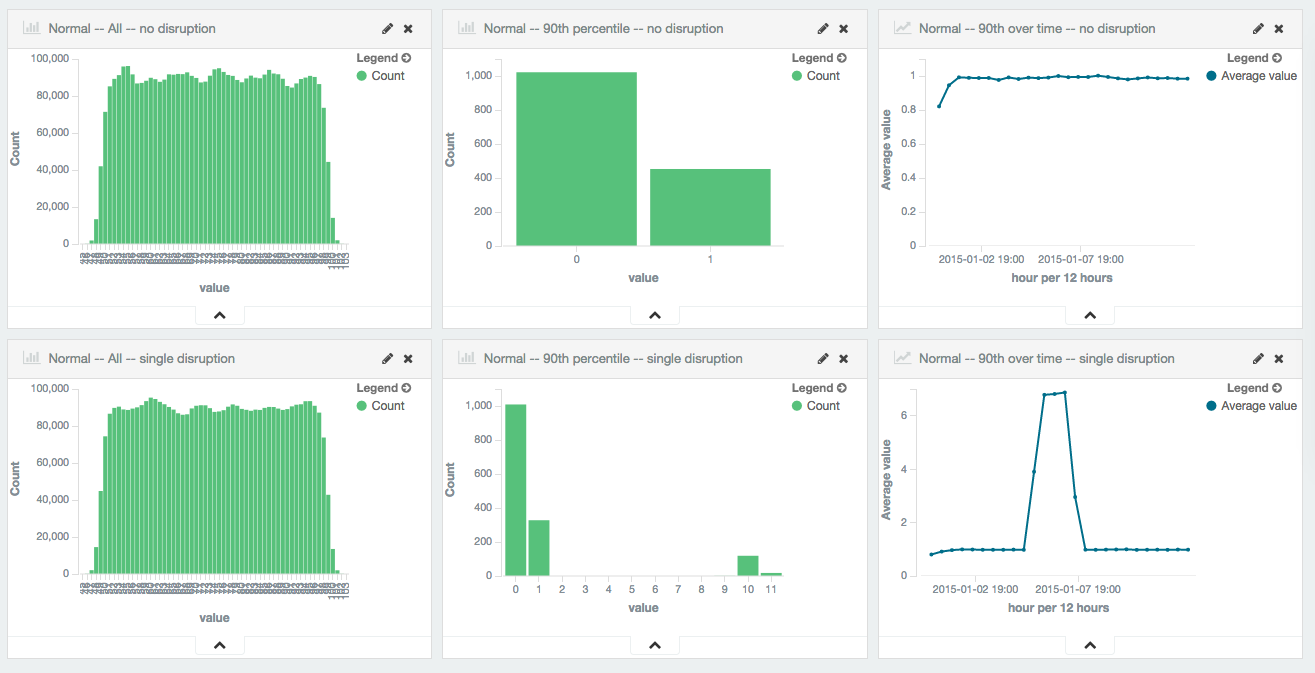This screenshot has width=1315, height=673.
Task: Click the value 10 bar in single disruption chart
Action: point(748,565)
